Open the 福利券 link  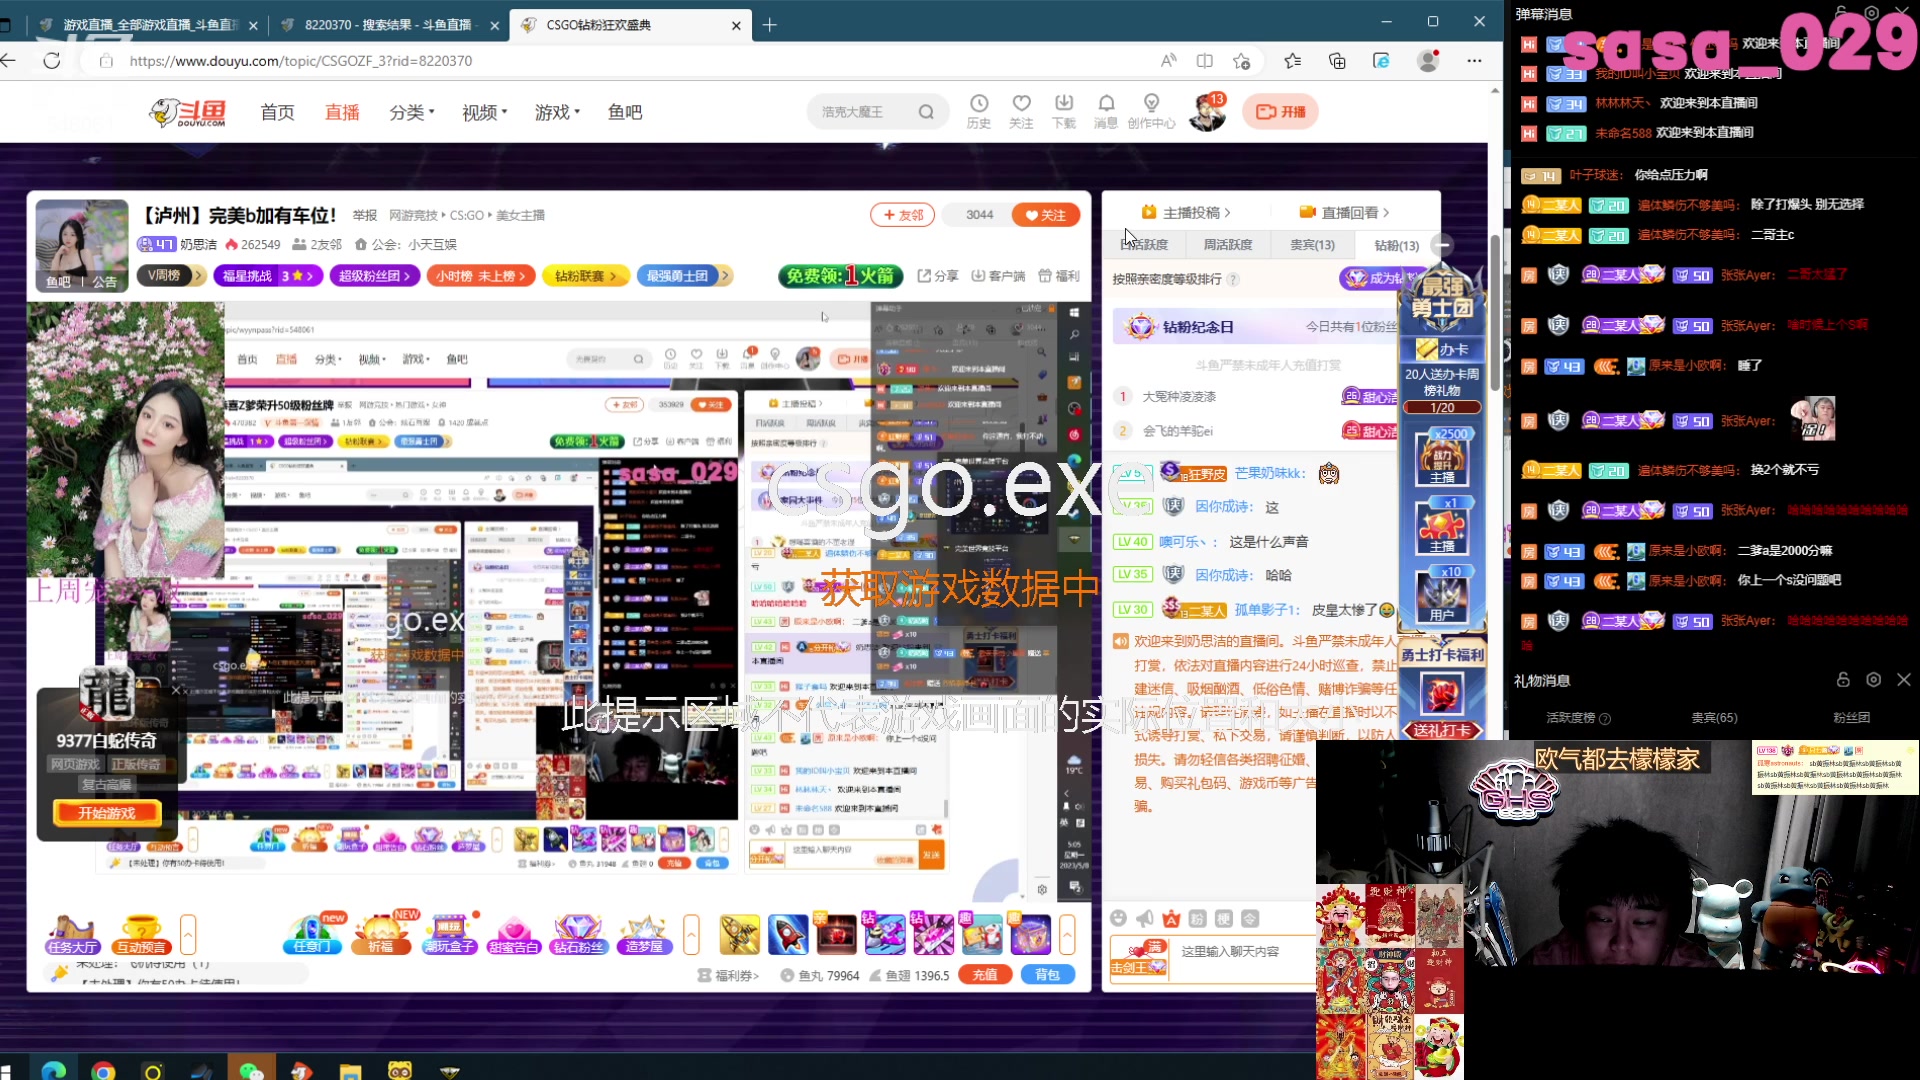pyautogui.click(x=728, y=975)
